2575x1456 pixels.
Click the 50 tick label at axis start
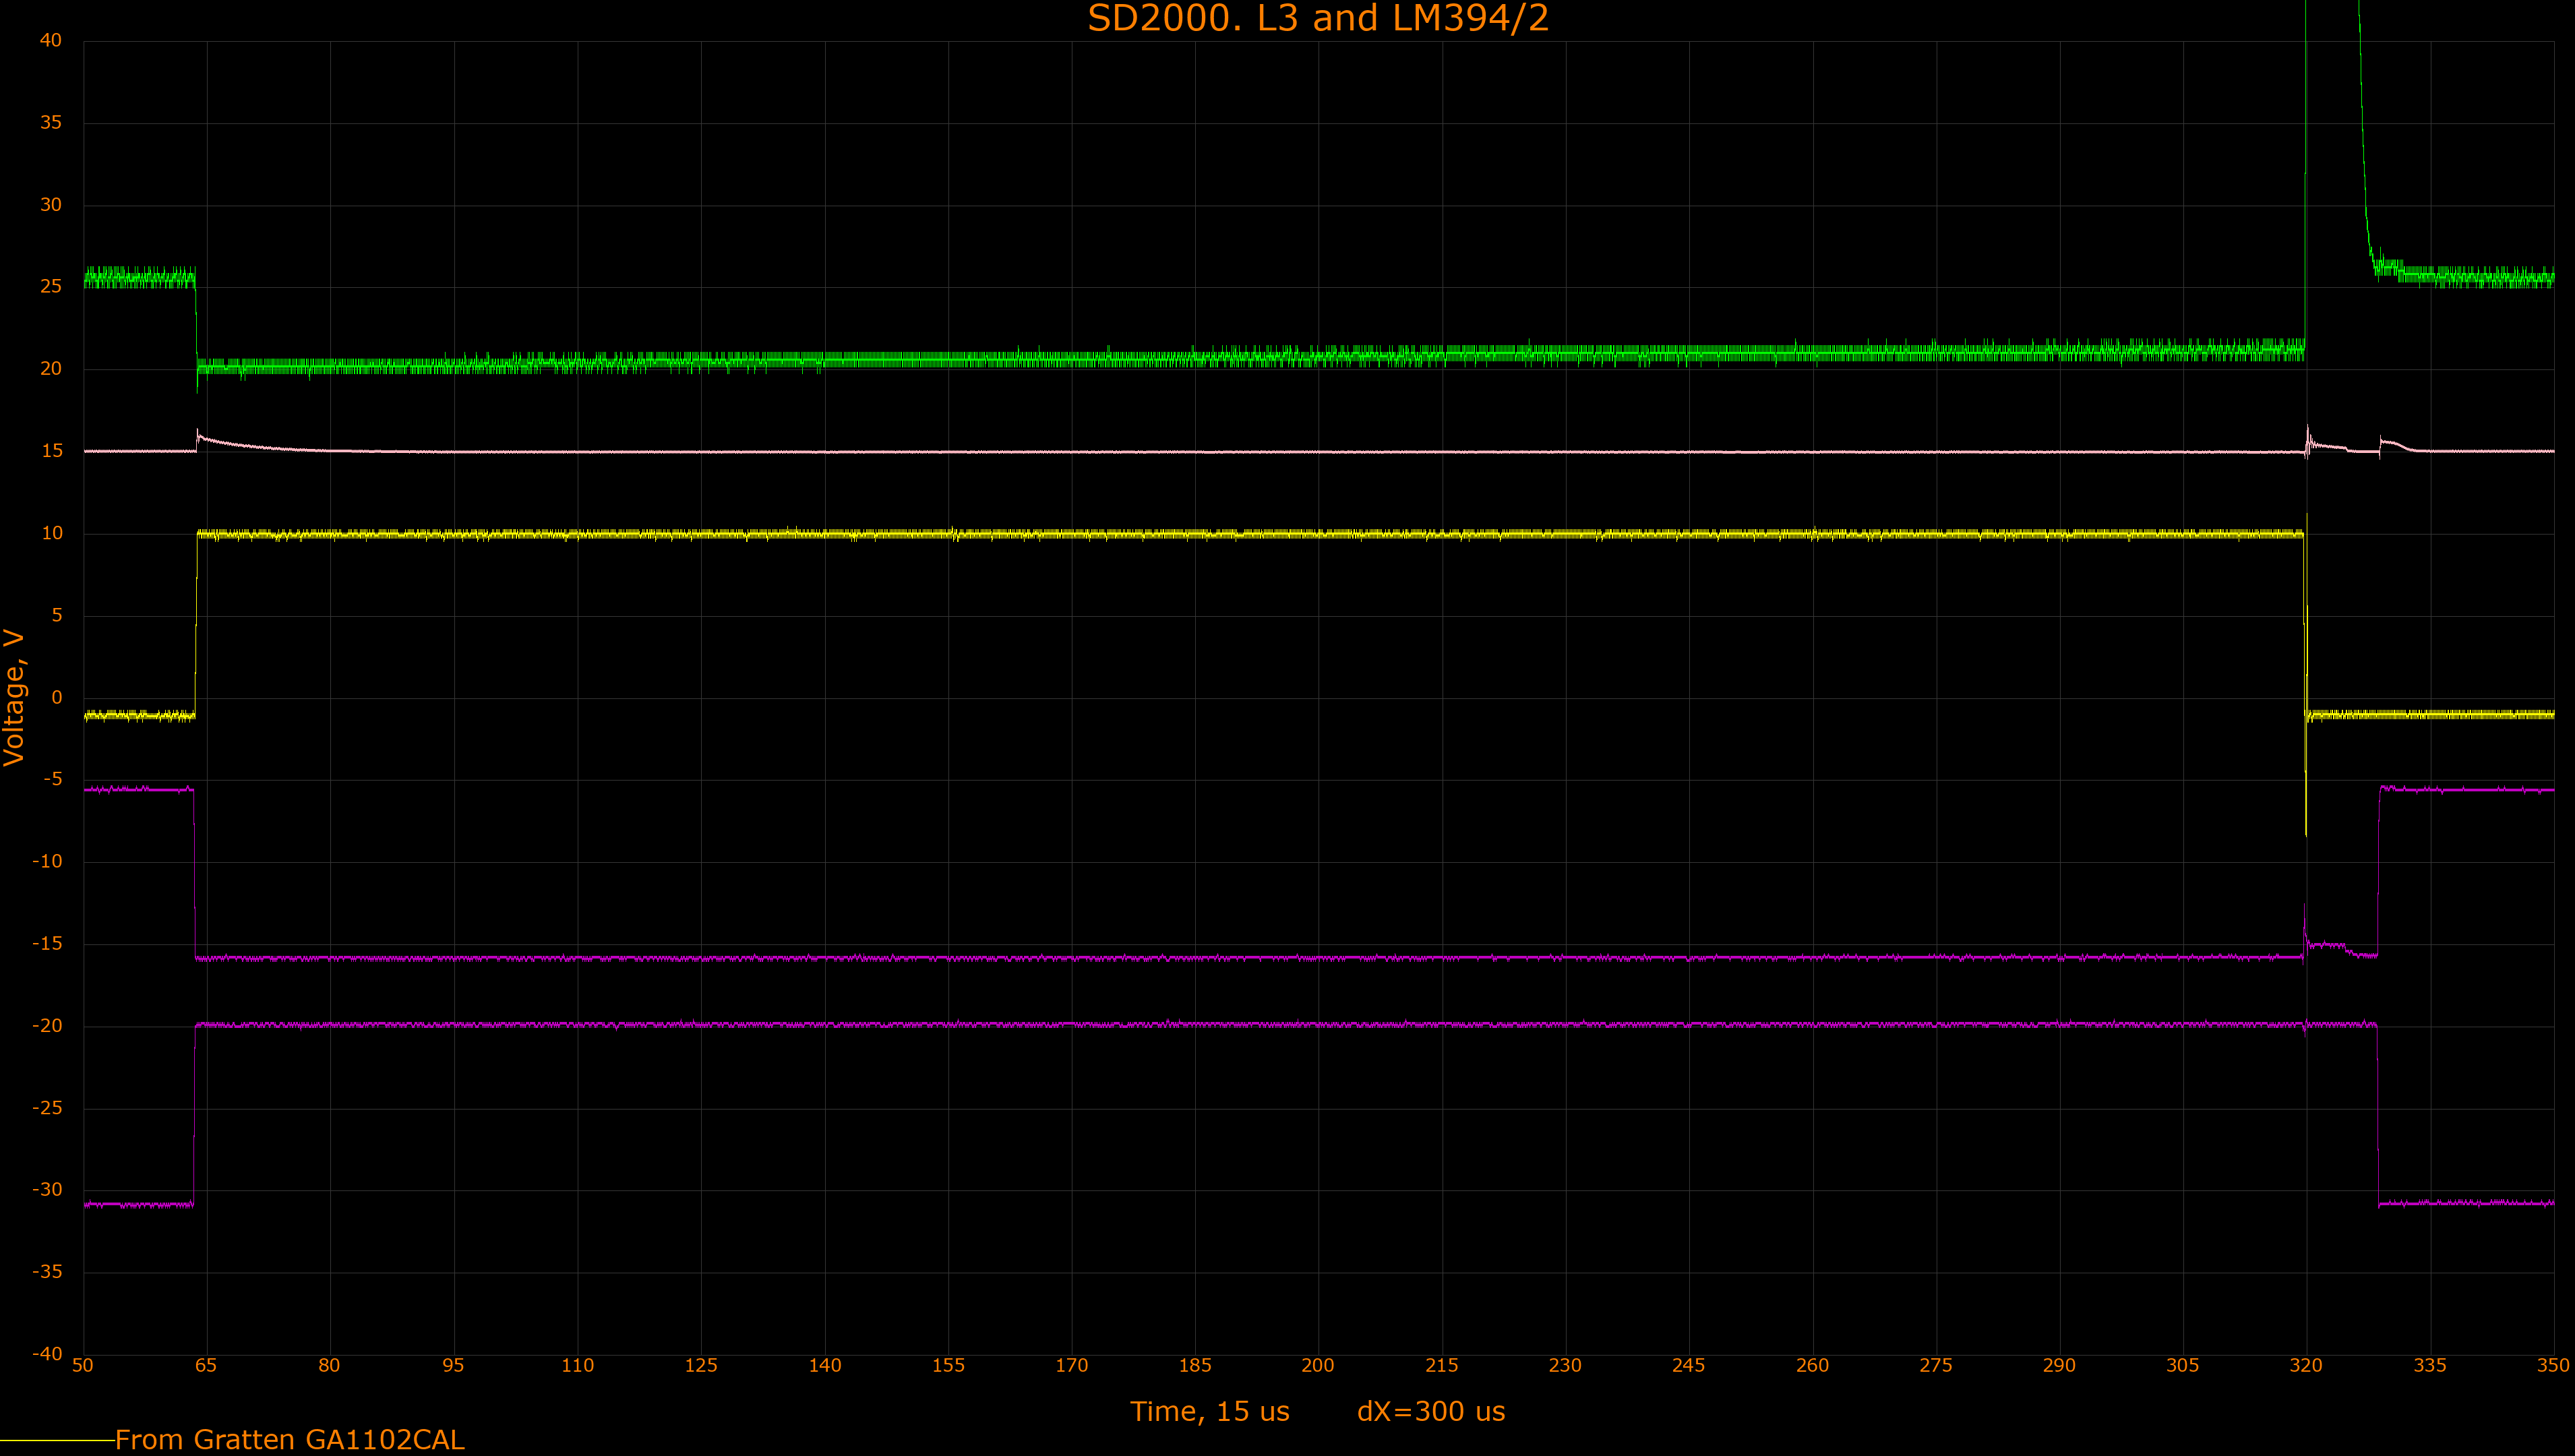point(83,1366)
